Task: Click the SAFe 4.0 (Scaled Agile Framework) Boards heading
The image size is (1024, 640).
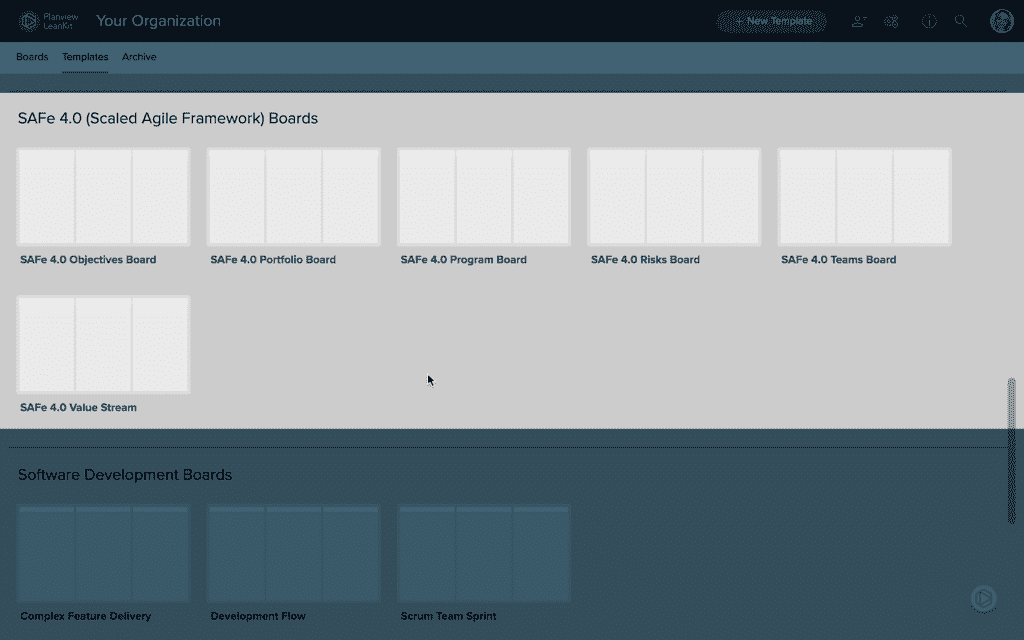Action: 168,118
